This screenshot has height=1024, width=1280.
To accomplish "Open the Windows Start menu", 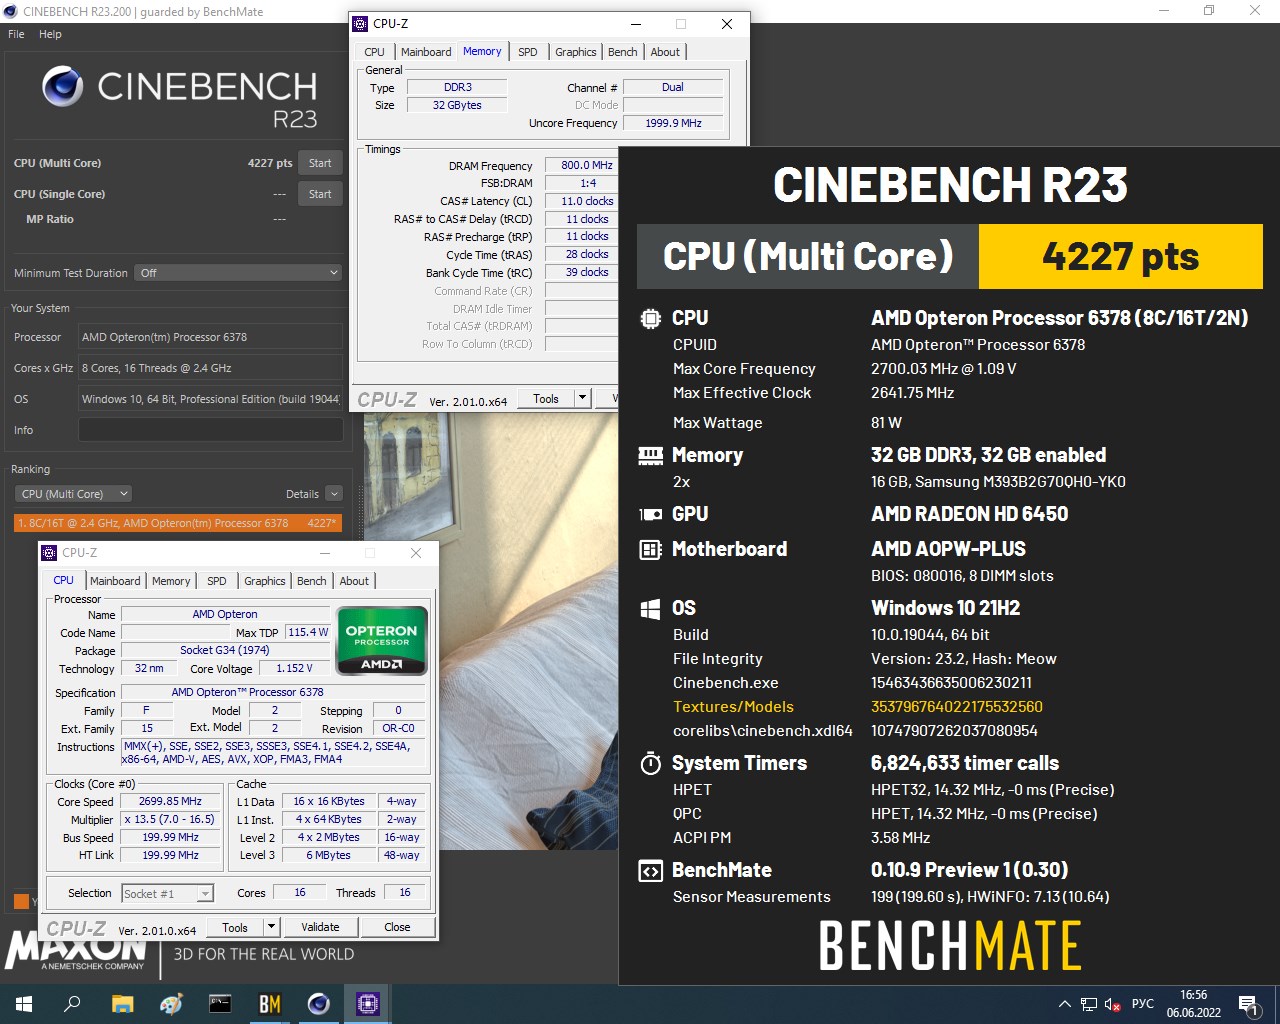I will point(24,1004).
